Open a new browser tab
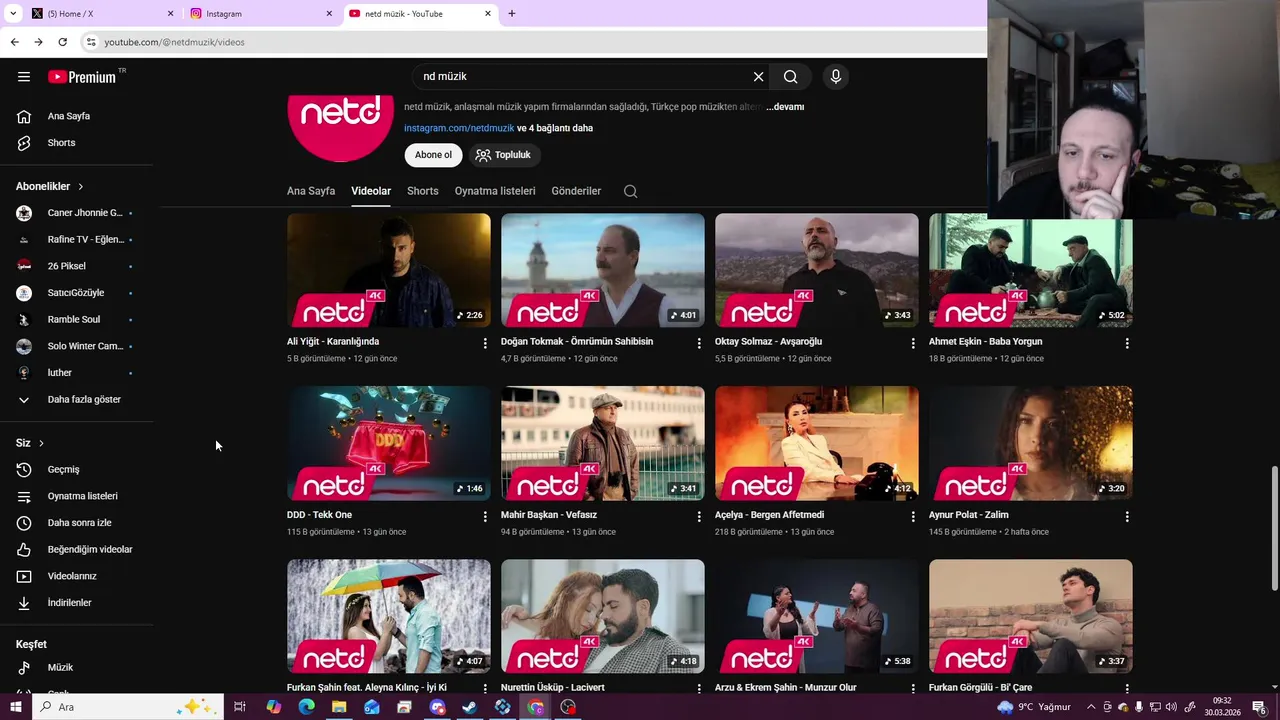The width and height of the screenshot is (1280, 720). point(512,14)
